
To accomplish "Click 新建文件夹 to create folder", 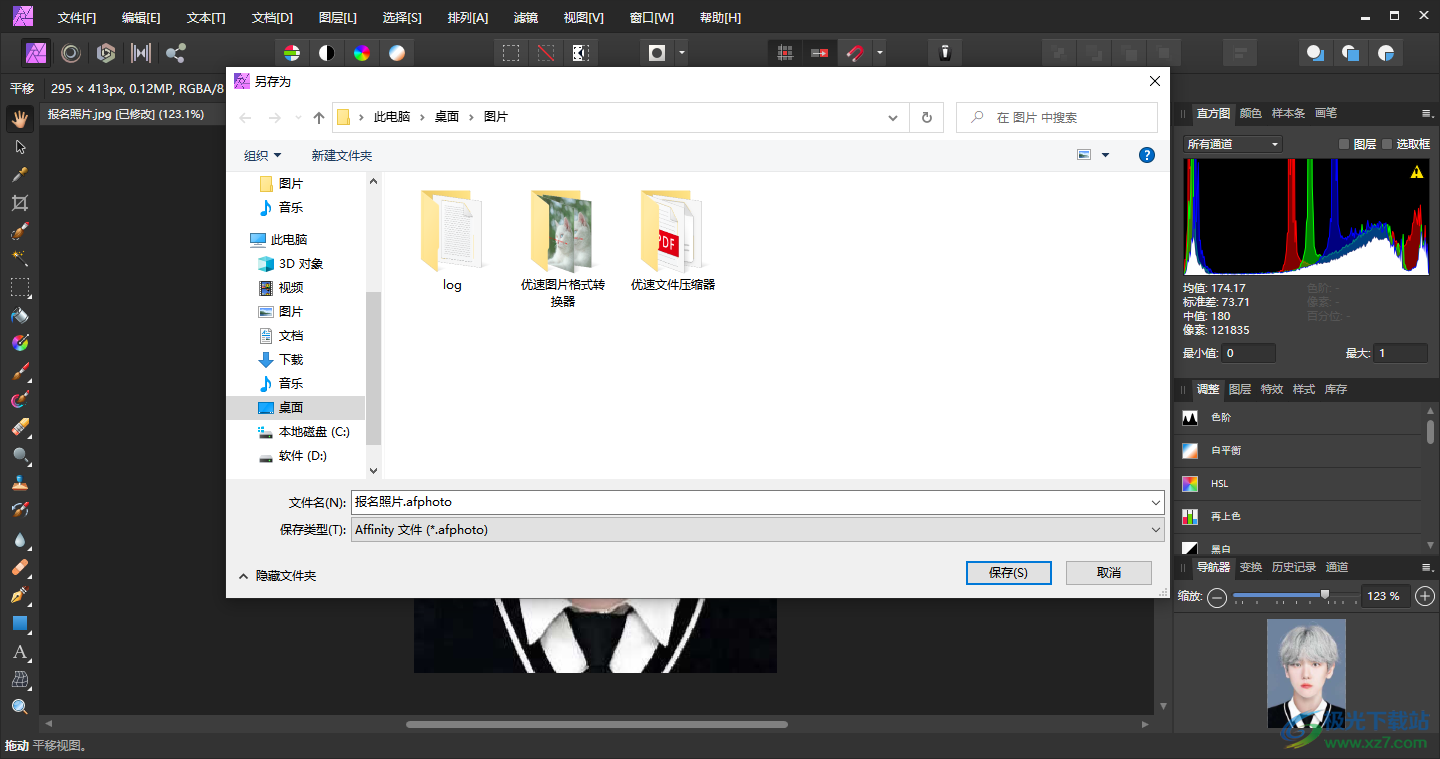I will [x=341, y=156].
